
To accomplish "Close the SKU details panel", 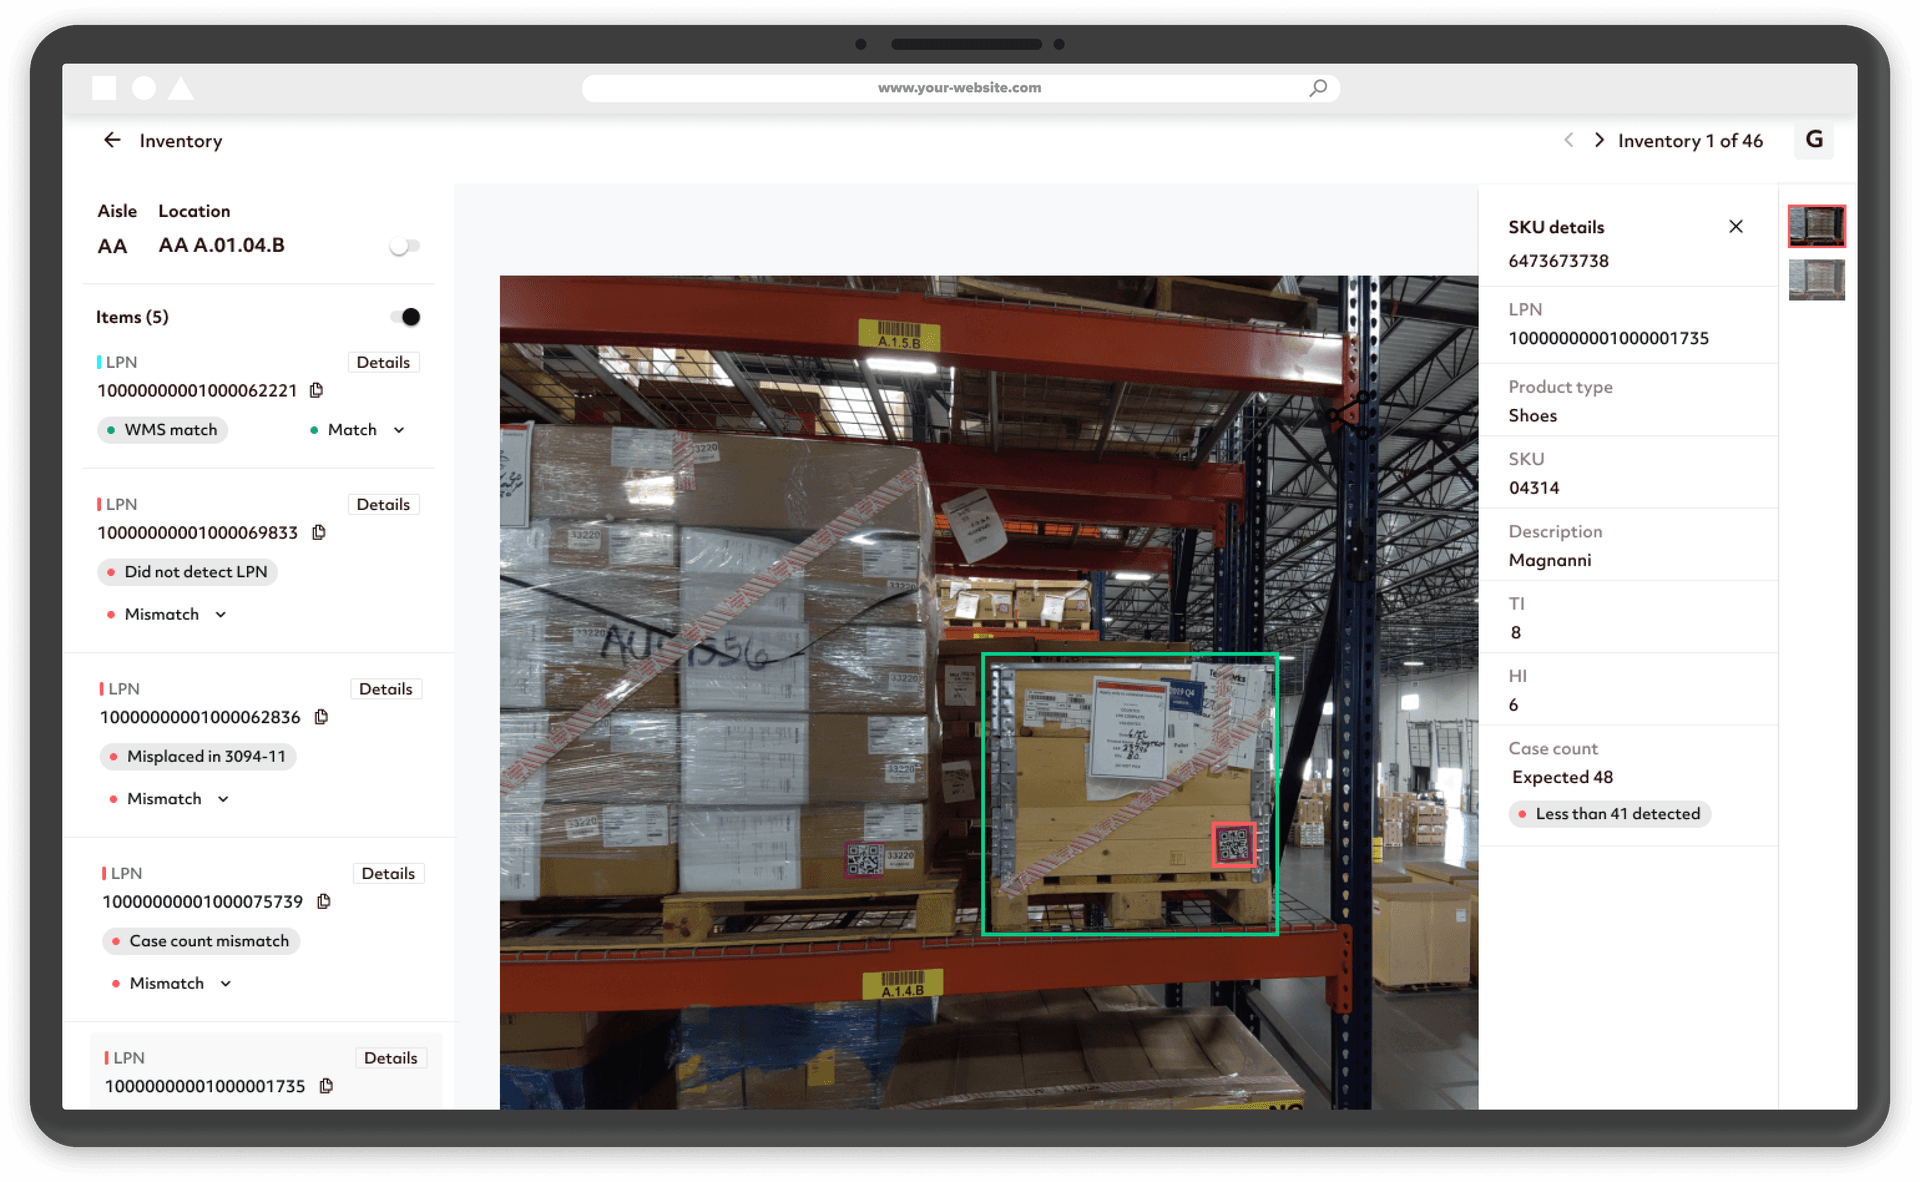I will coord(1736,227).
